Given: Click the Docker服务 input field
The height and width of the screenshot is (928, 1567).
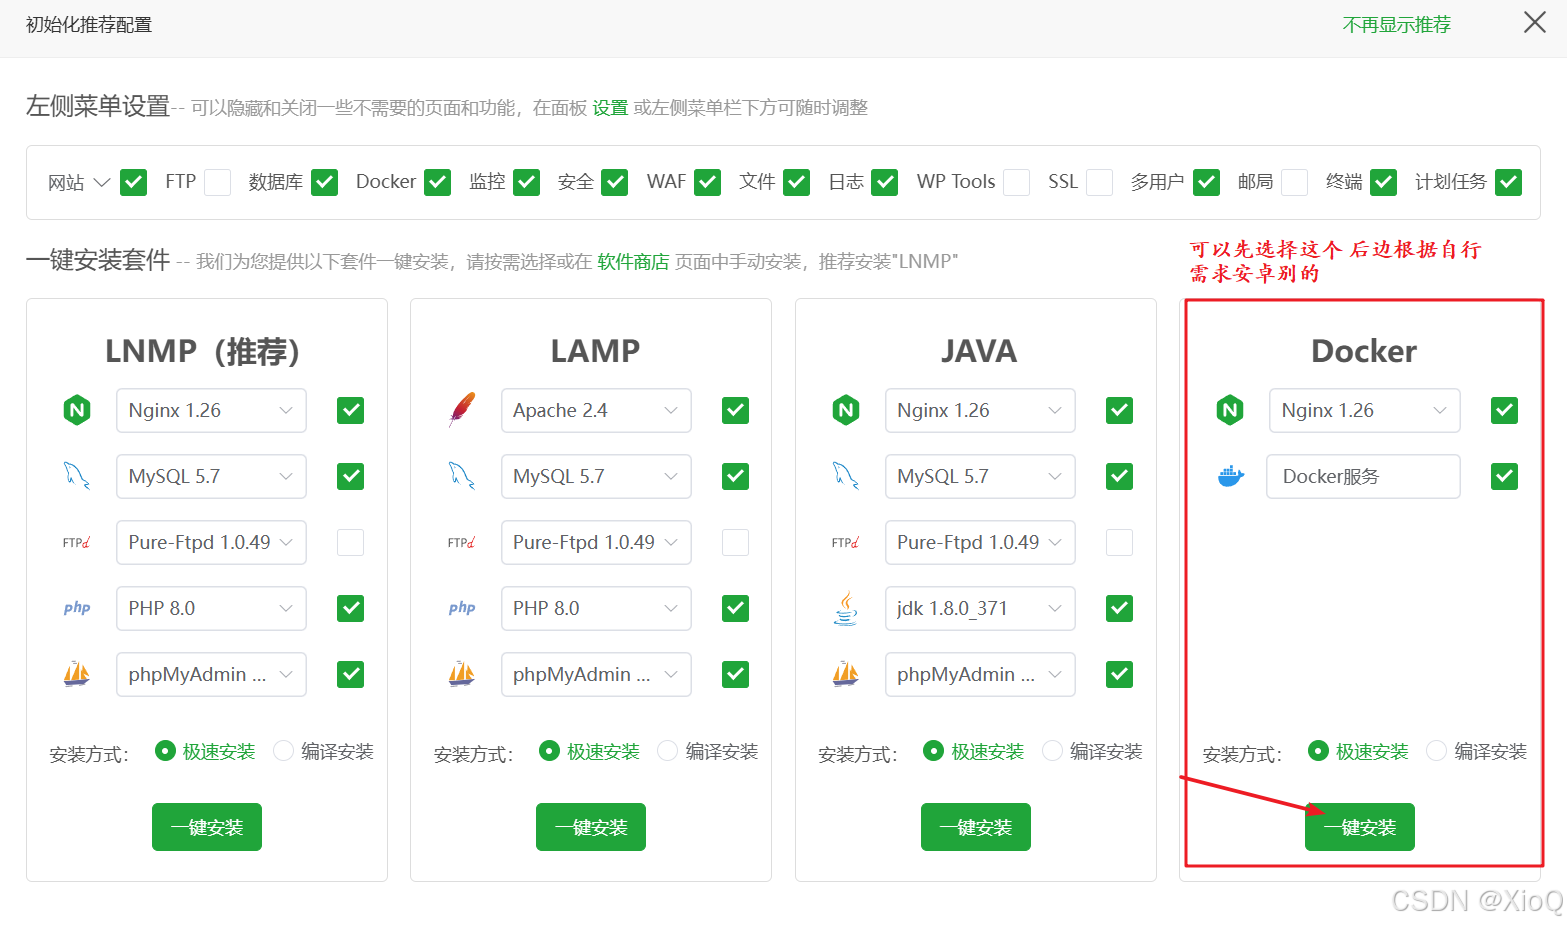Looking at the screenshot, I should coord(1363,476).
